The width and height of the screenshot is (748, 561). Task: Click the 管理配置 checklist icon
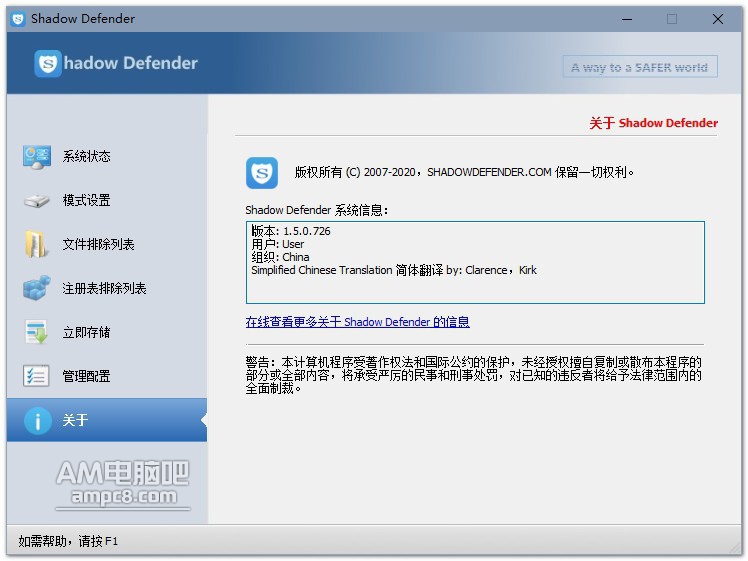(x=36, y=375)
